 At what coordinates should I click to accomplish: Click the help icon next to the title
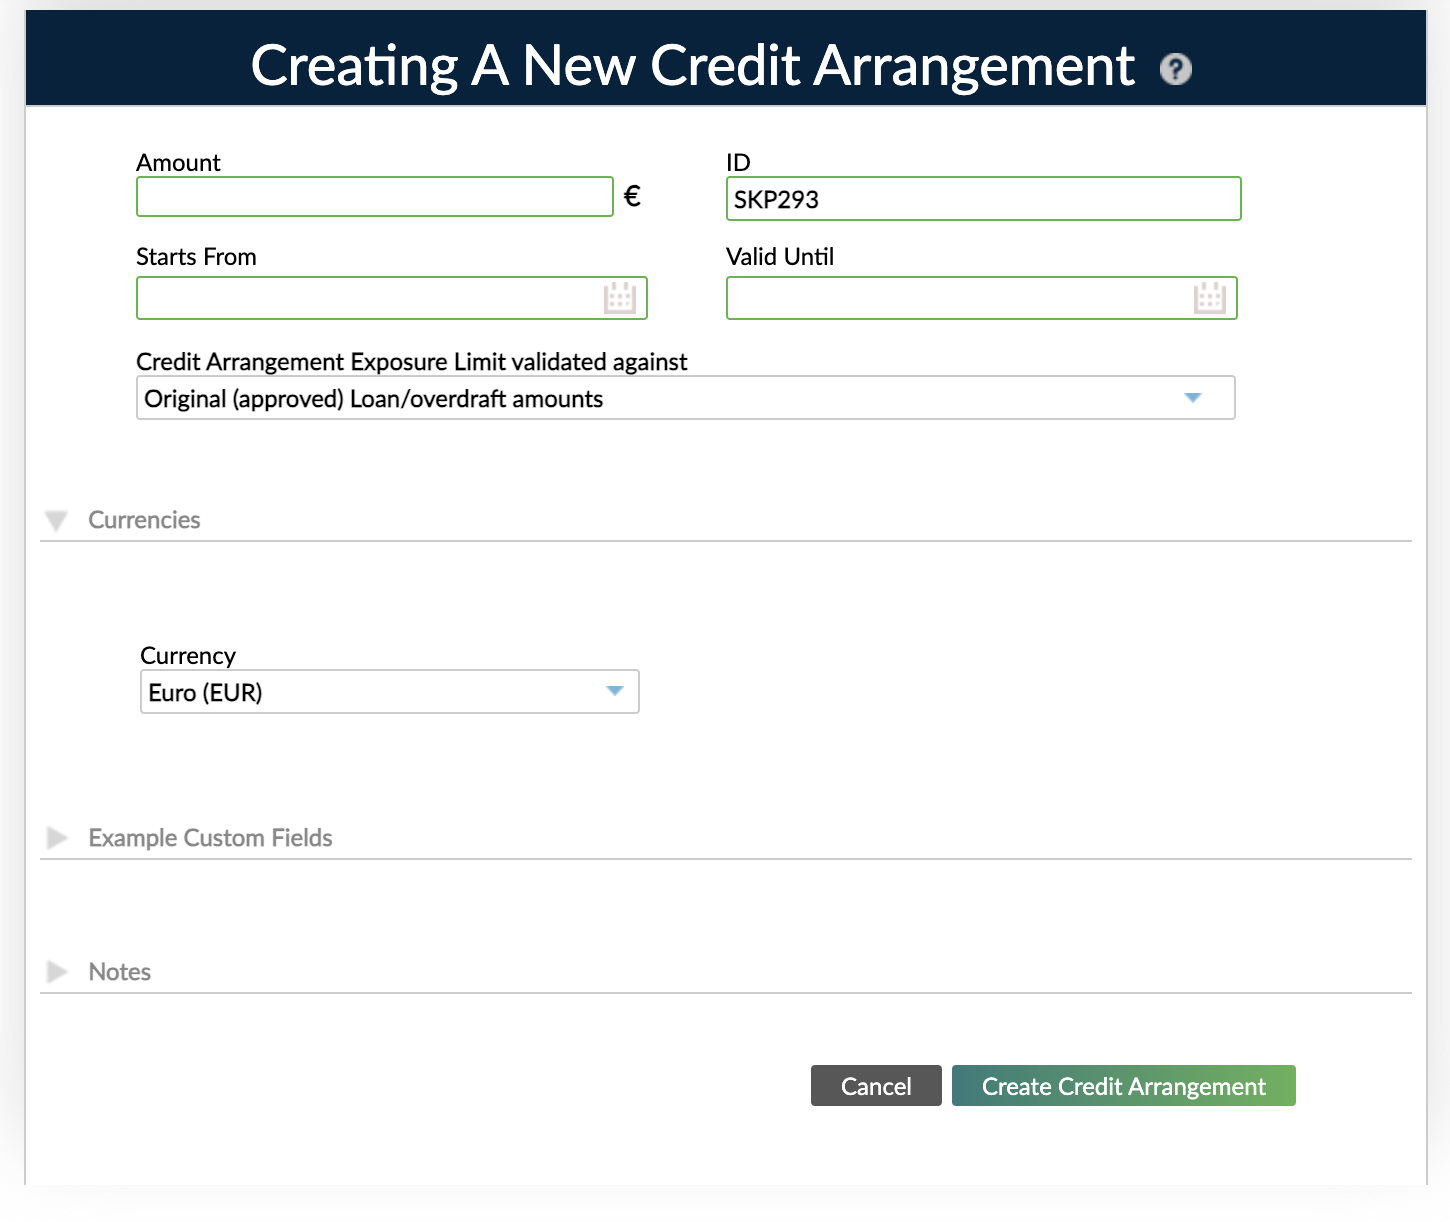(x=1176, y=69)
